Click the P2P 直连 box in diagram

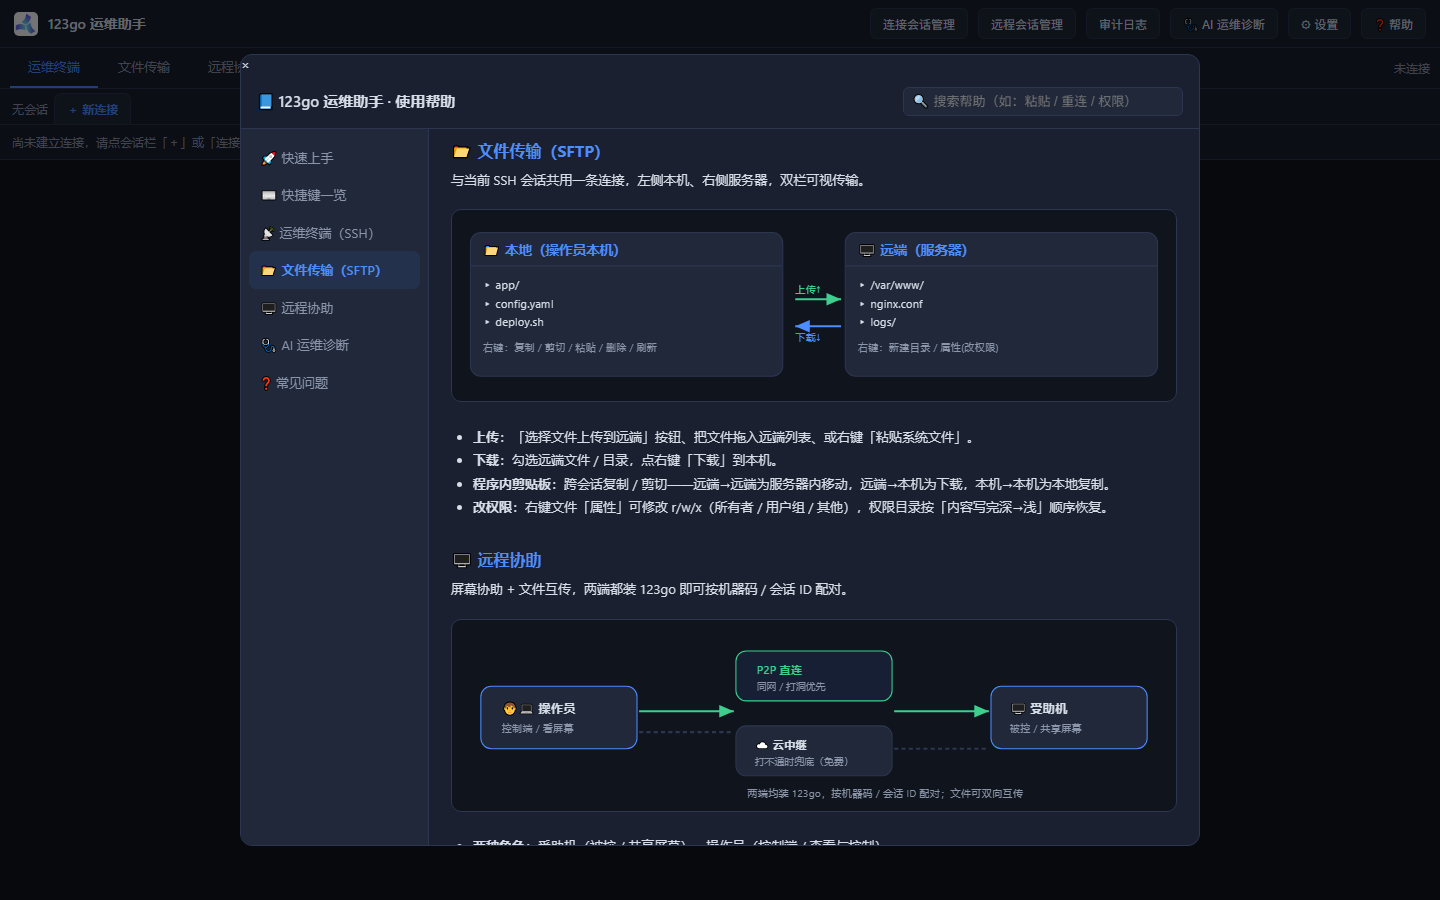pos(814,676)
